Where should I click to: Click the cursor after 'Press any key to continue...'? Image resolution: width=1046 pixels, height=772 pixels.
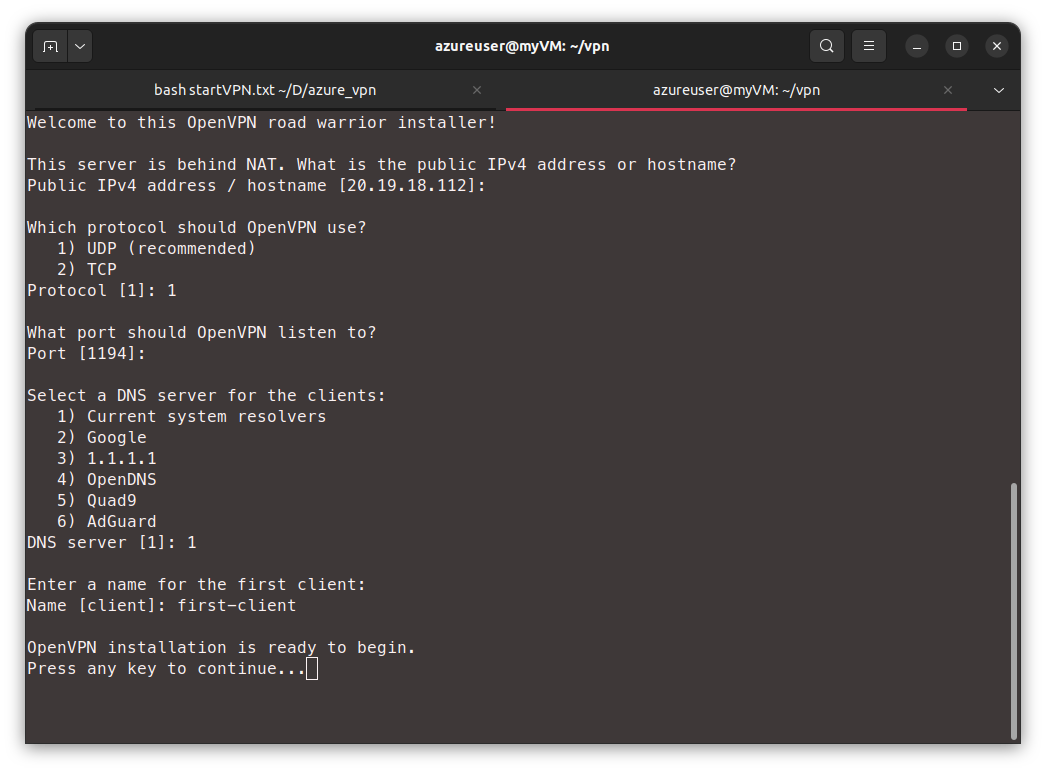(x=312, y=668)
